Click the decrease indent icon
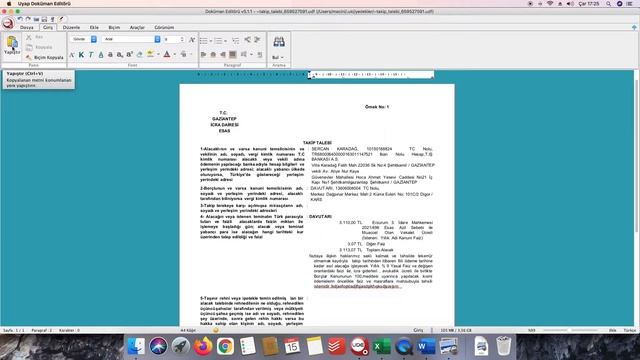The width and height of the screenshot is (640, 360). point(247,40)
